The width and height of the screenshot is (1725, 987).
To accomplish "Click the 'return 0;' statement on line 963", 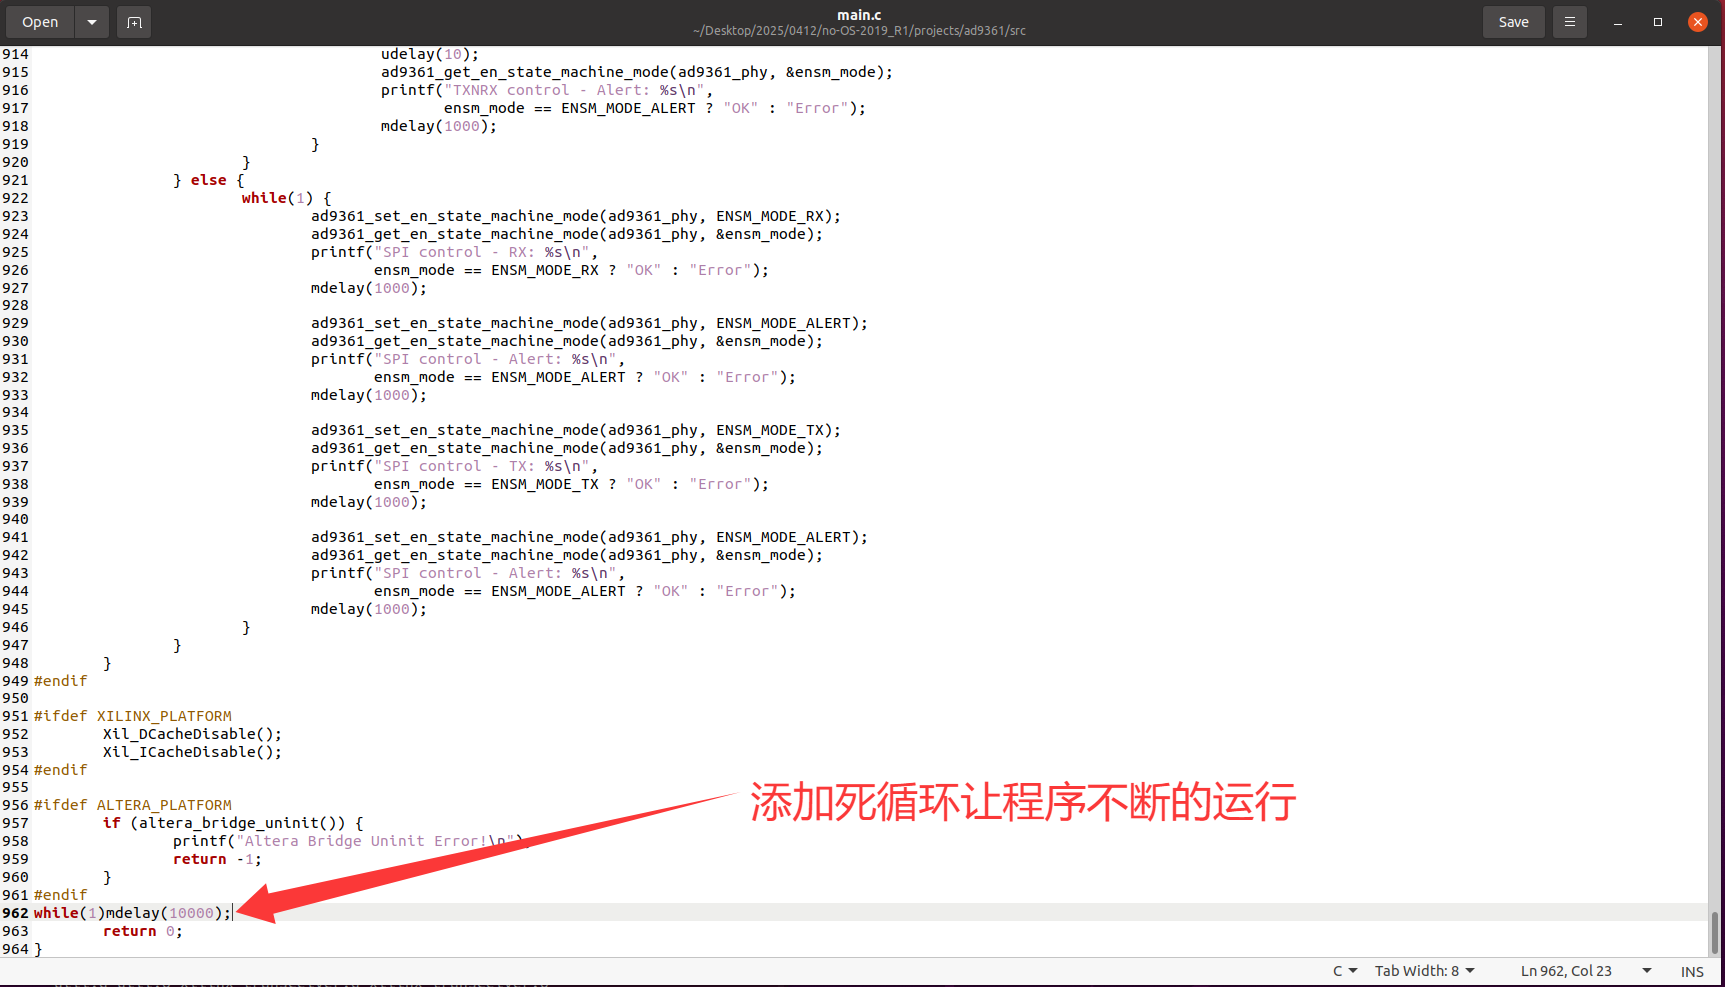I will (x=143, y=931).
